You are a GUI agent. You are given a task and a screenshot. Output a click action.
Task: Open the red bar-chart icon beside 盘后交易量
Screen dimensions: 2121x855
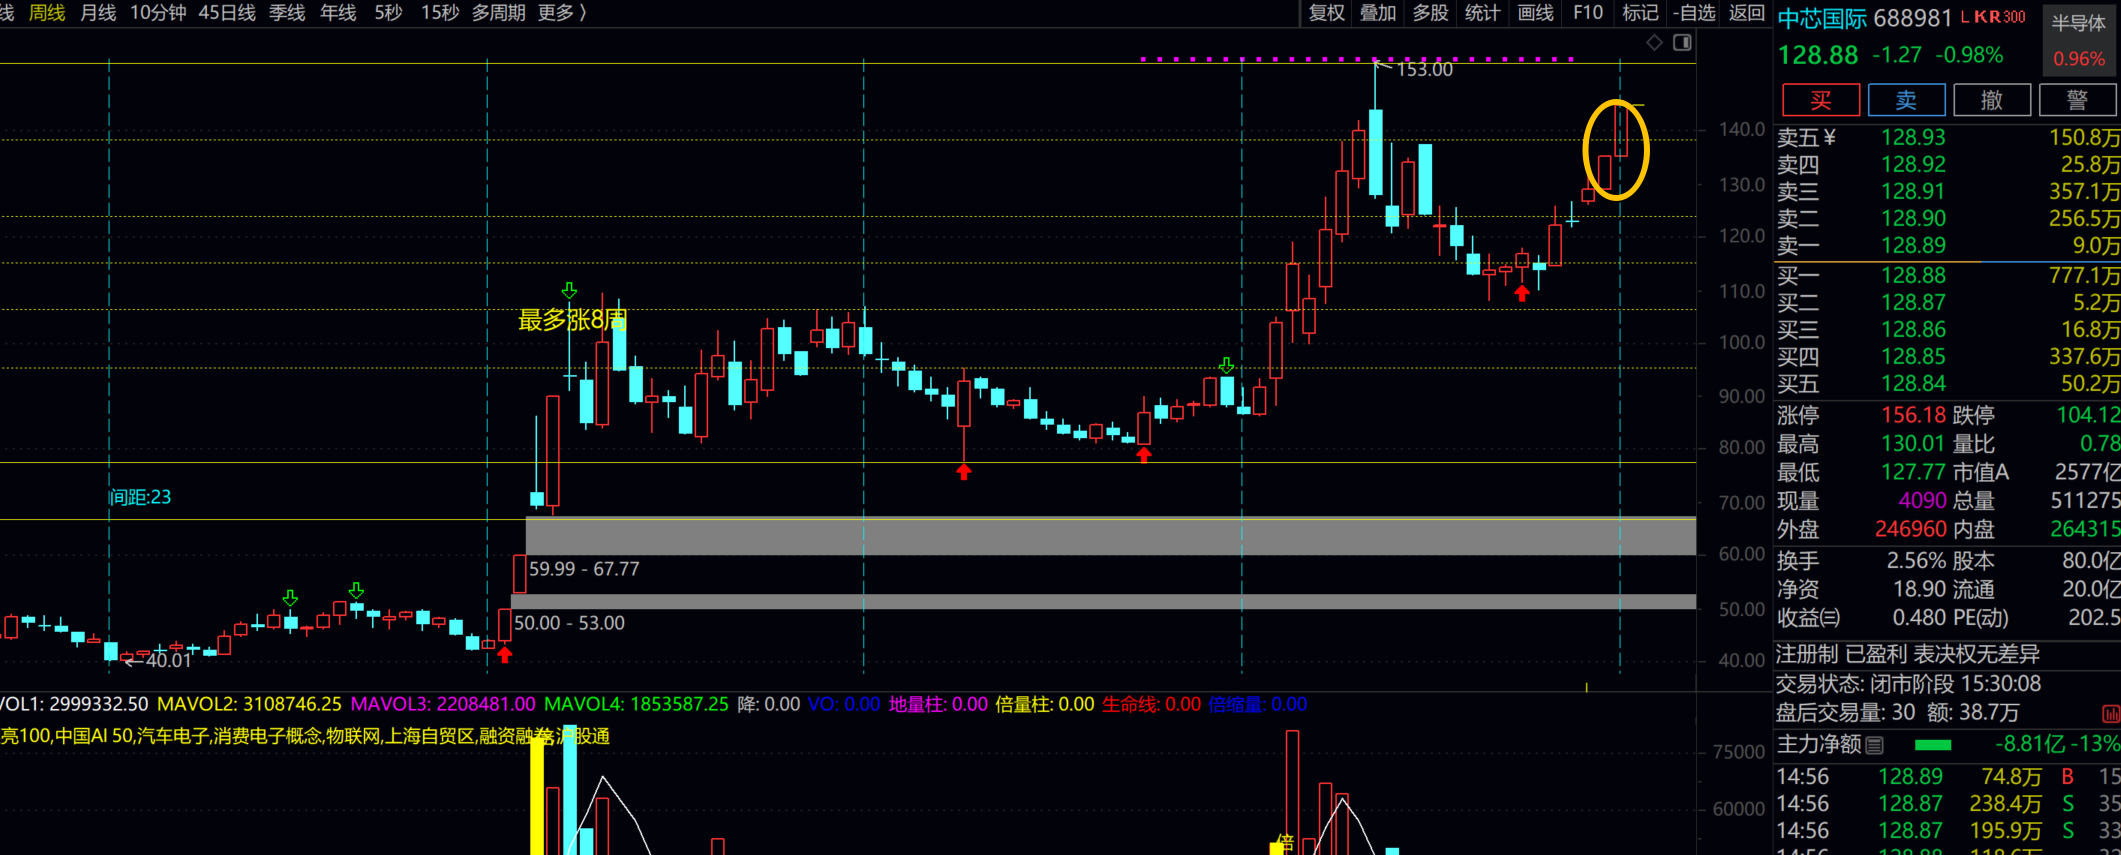[x=2110, y=713]
